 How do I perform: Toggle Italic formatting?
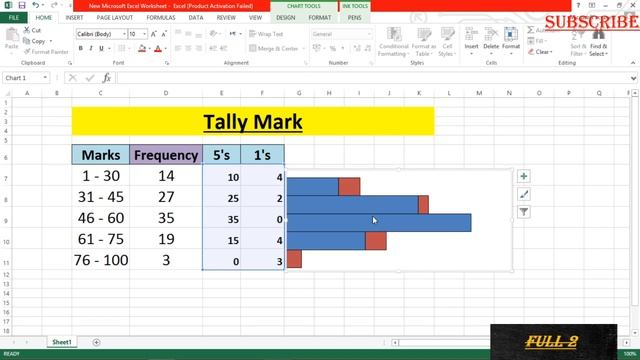tap(91, 49)
